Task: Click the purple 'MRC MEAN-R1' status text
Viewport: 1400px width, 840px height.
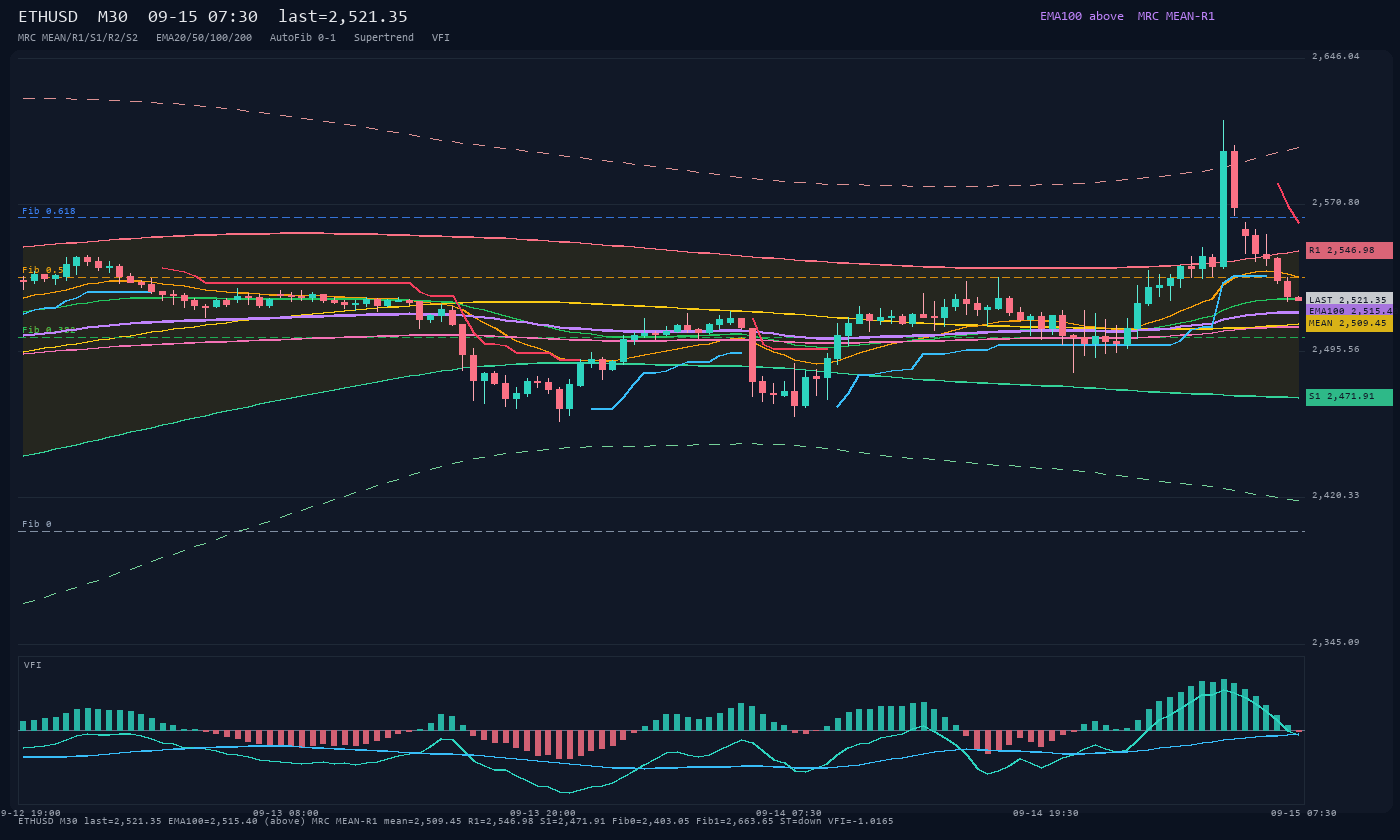Action: tap(1176, 16)
